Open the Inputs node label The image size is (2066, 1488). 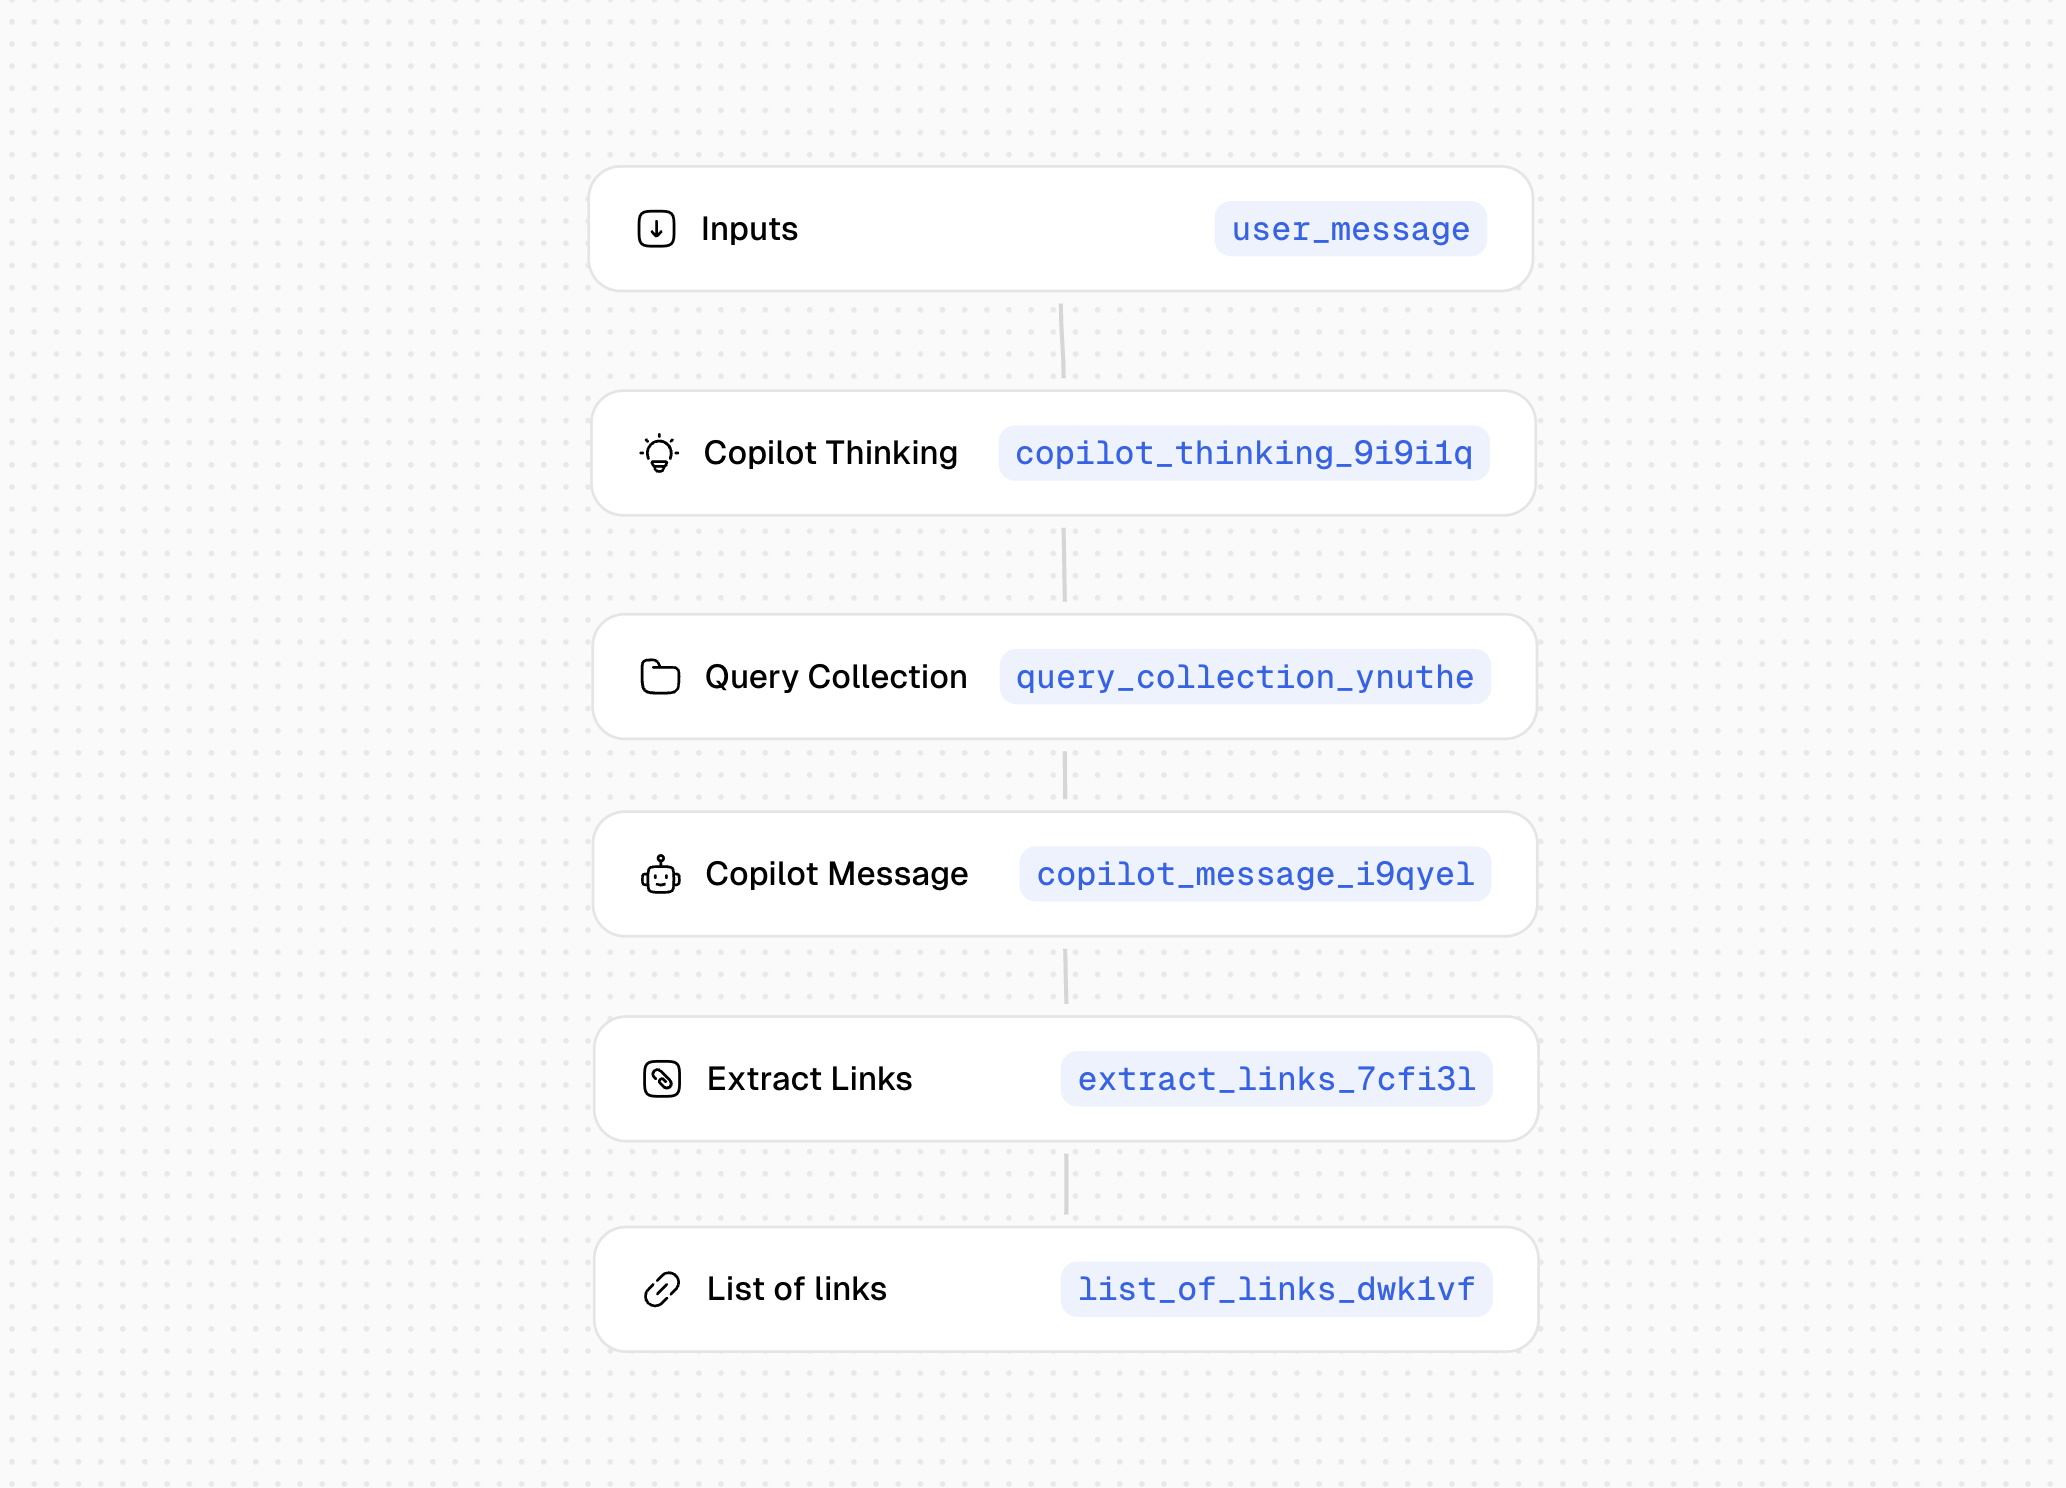(749, 229)
